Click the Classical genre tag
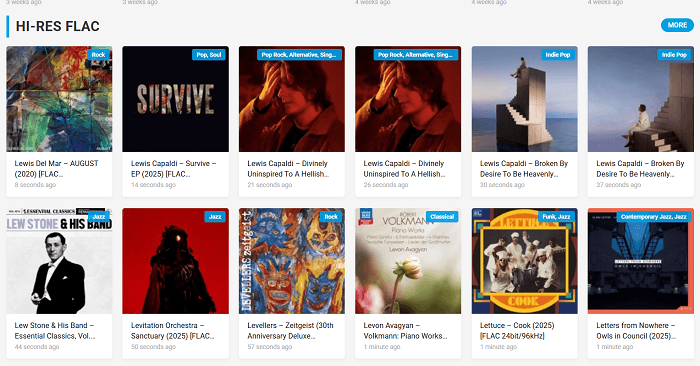The height and width of the screenshot is (366, 700). pyautogui.click(x=442, y=216)
